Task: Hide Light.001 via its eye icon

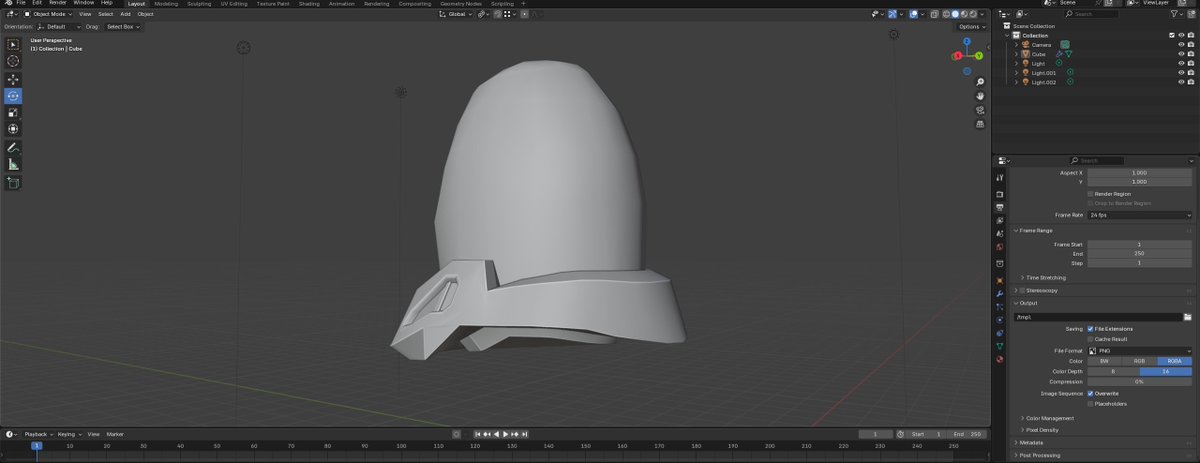Action: (1181, 73)
